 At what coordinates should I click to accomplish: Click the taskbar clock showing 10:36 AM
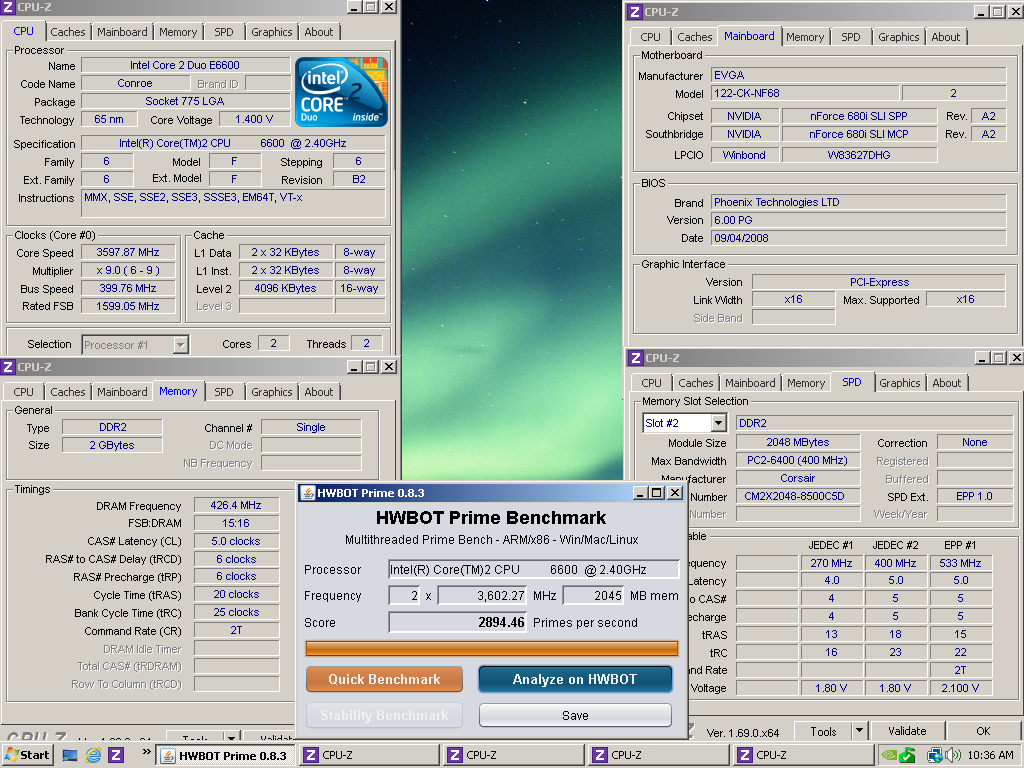(x=990, y=756)
